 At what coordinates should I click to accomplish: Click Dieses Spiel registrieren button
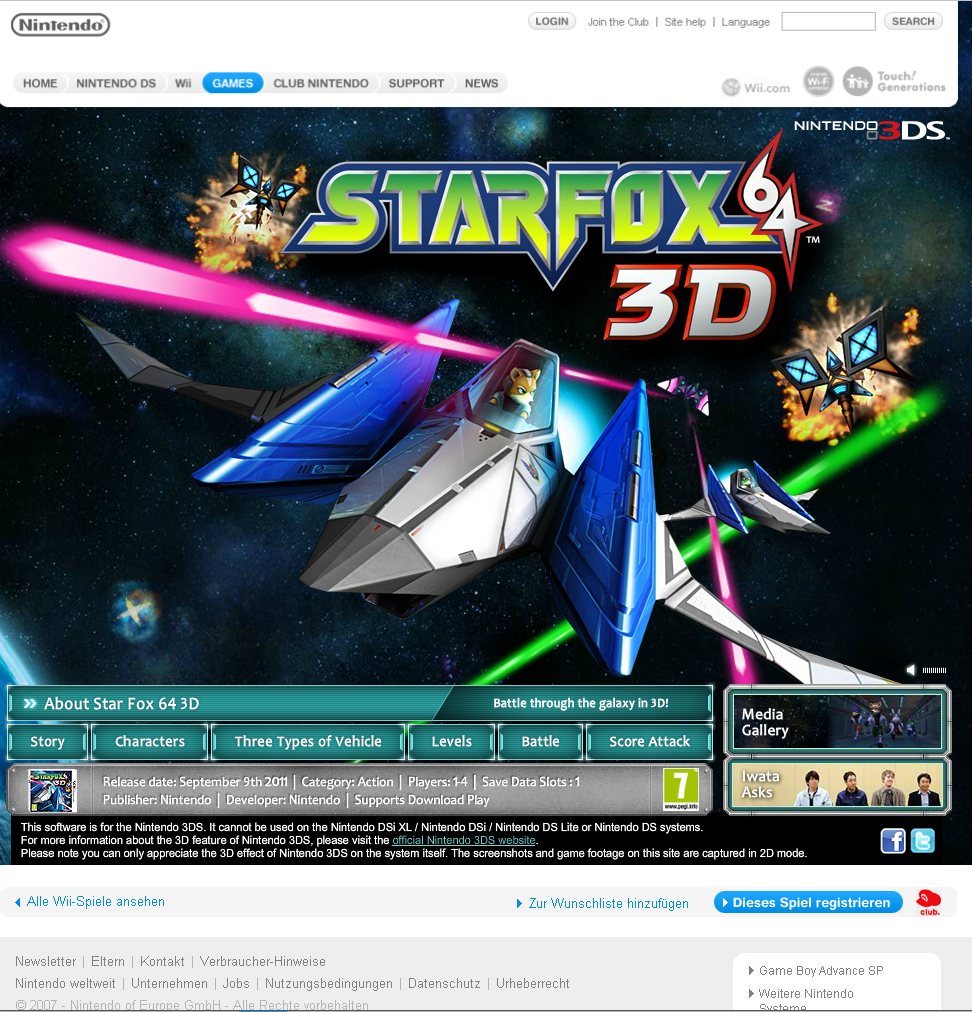coord(808,902)
